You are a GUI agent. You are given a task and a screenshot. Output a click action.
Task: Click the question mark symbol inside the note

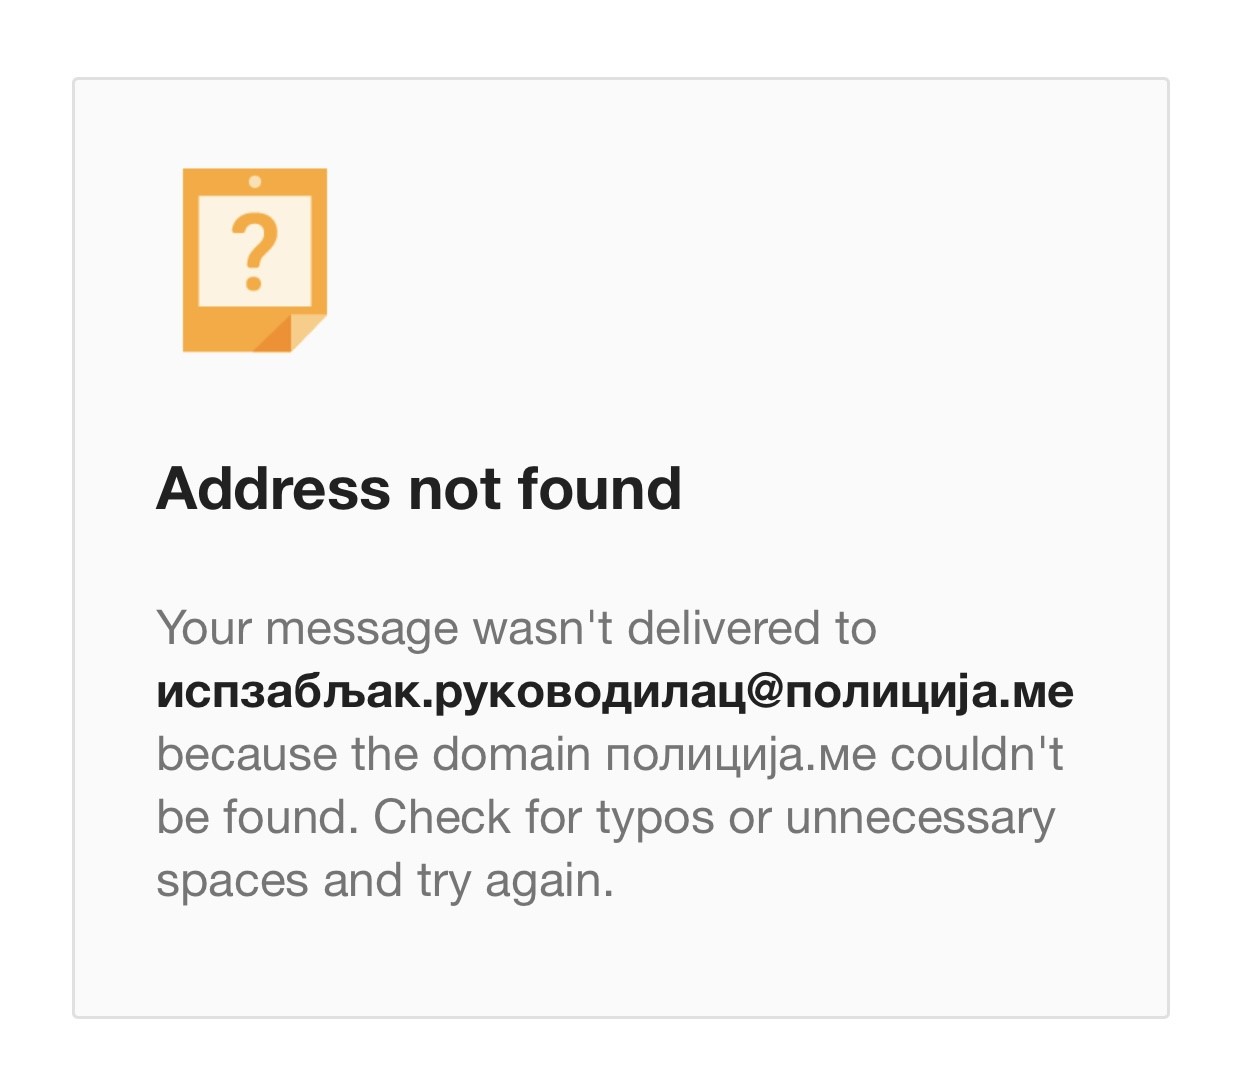(x=254, y=253)
